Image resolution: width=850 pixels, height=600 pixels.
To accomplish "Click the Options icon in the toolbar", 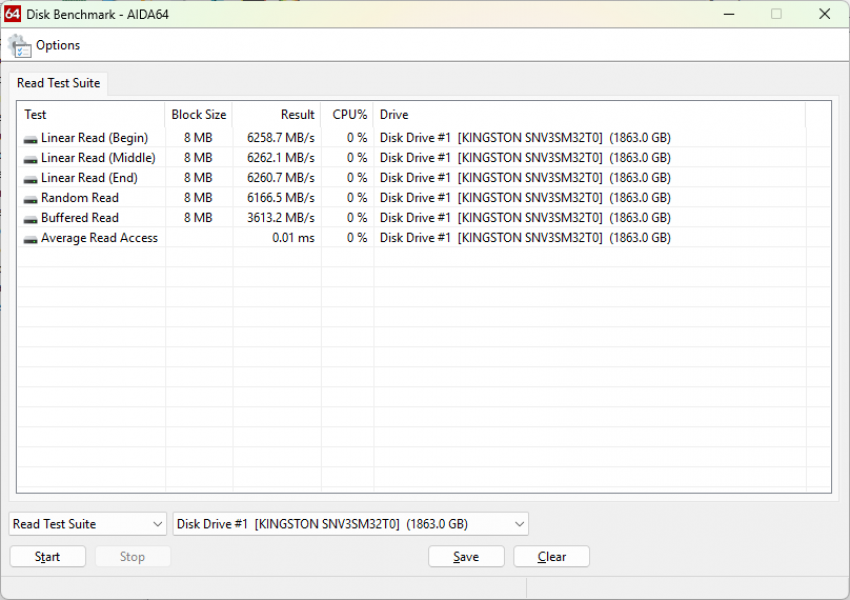I will (20, 46).
